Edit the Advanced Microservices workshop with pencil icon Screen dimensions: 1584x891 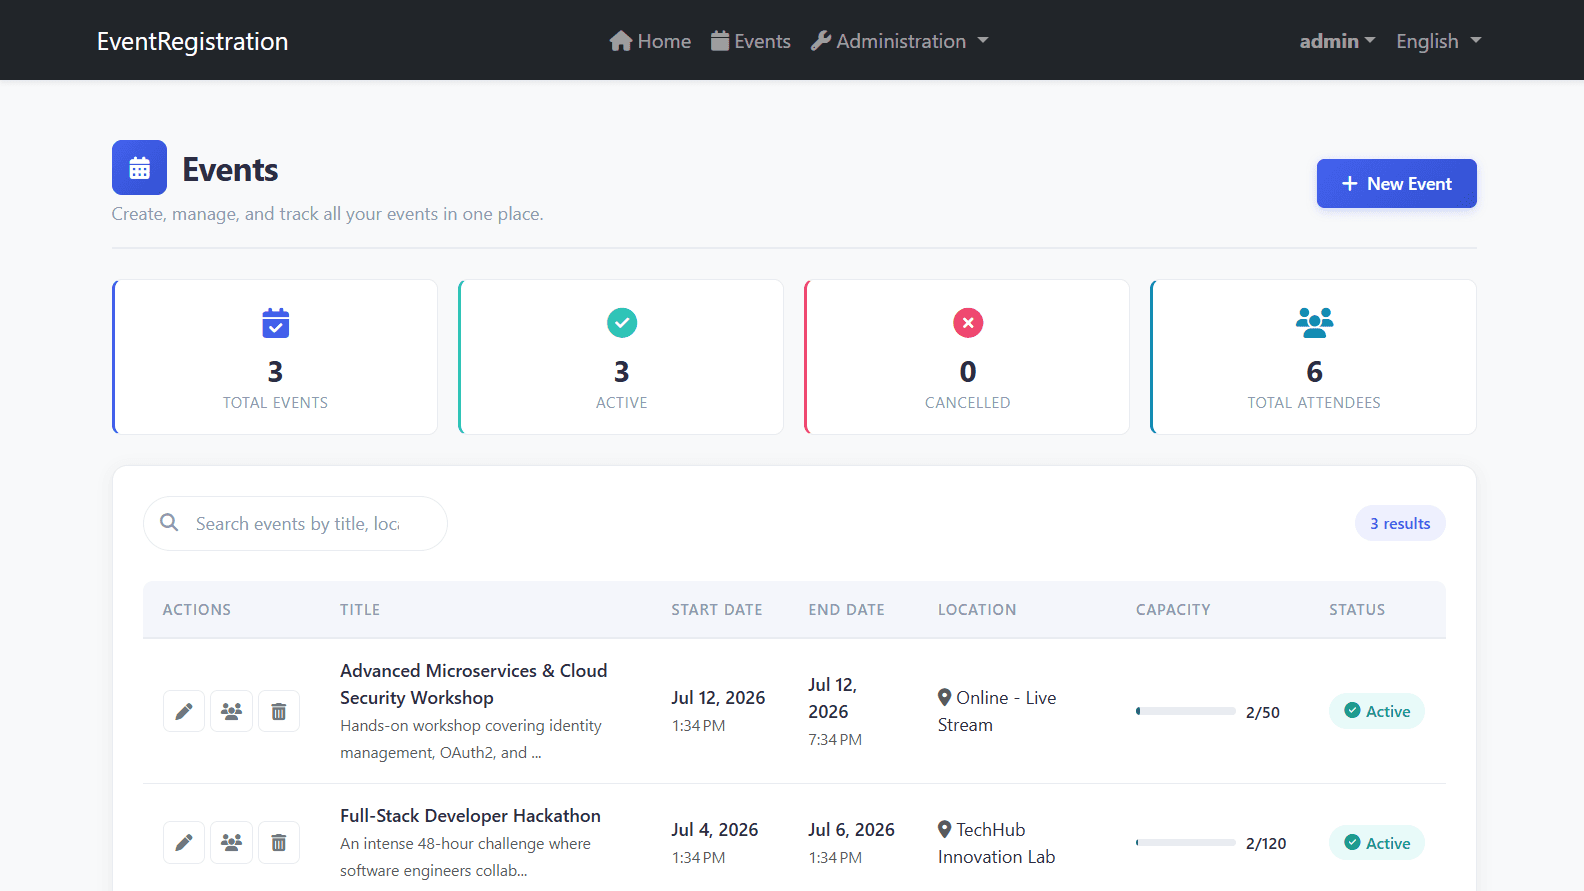(184, 711)
